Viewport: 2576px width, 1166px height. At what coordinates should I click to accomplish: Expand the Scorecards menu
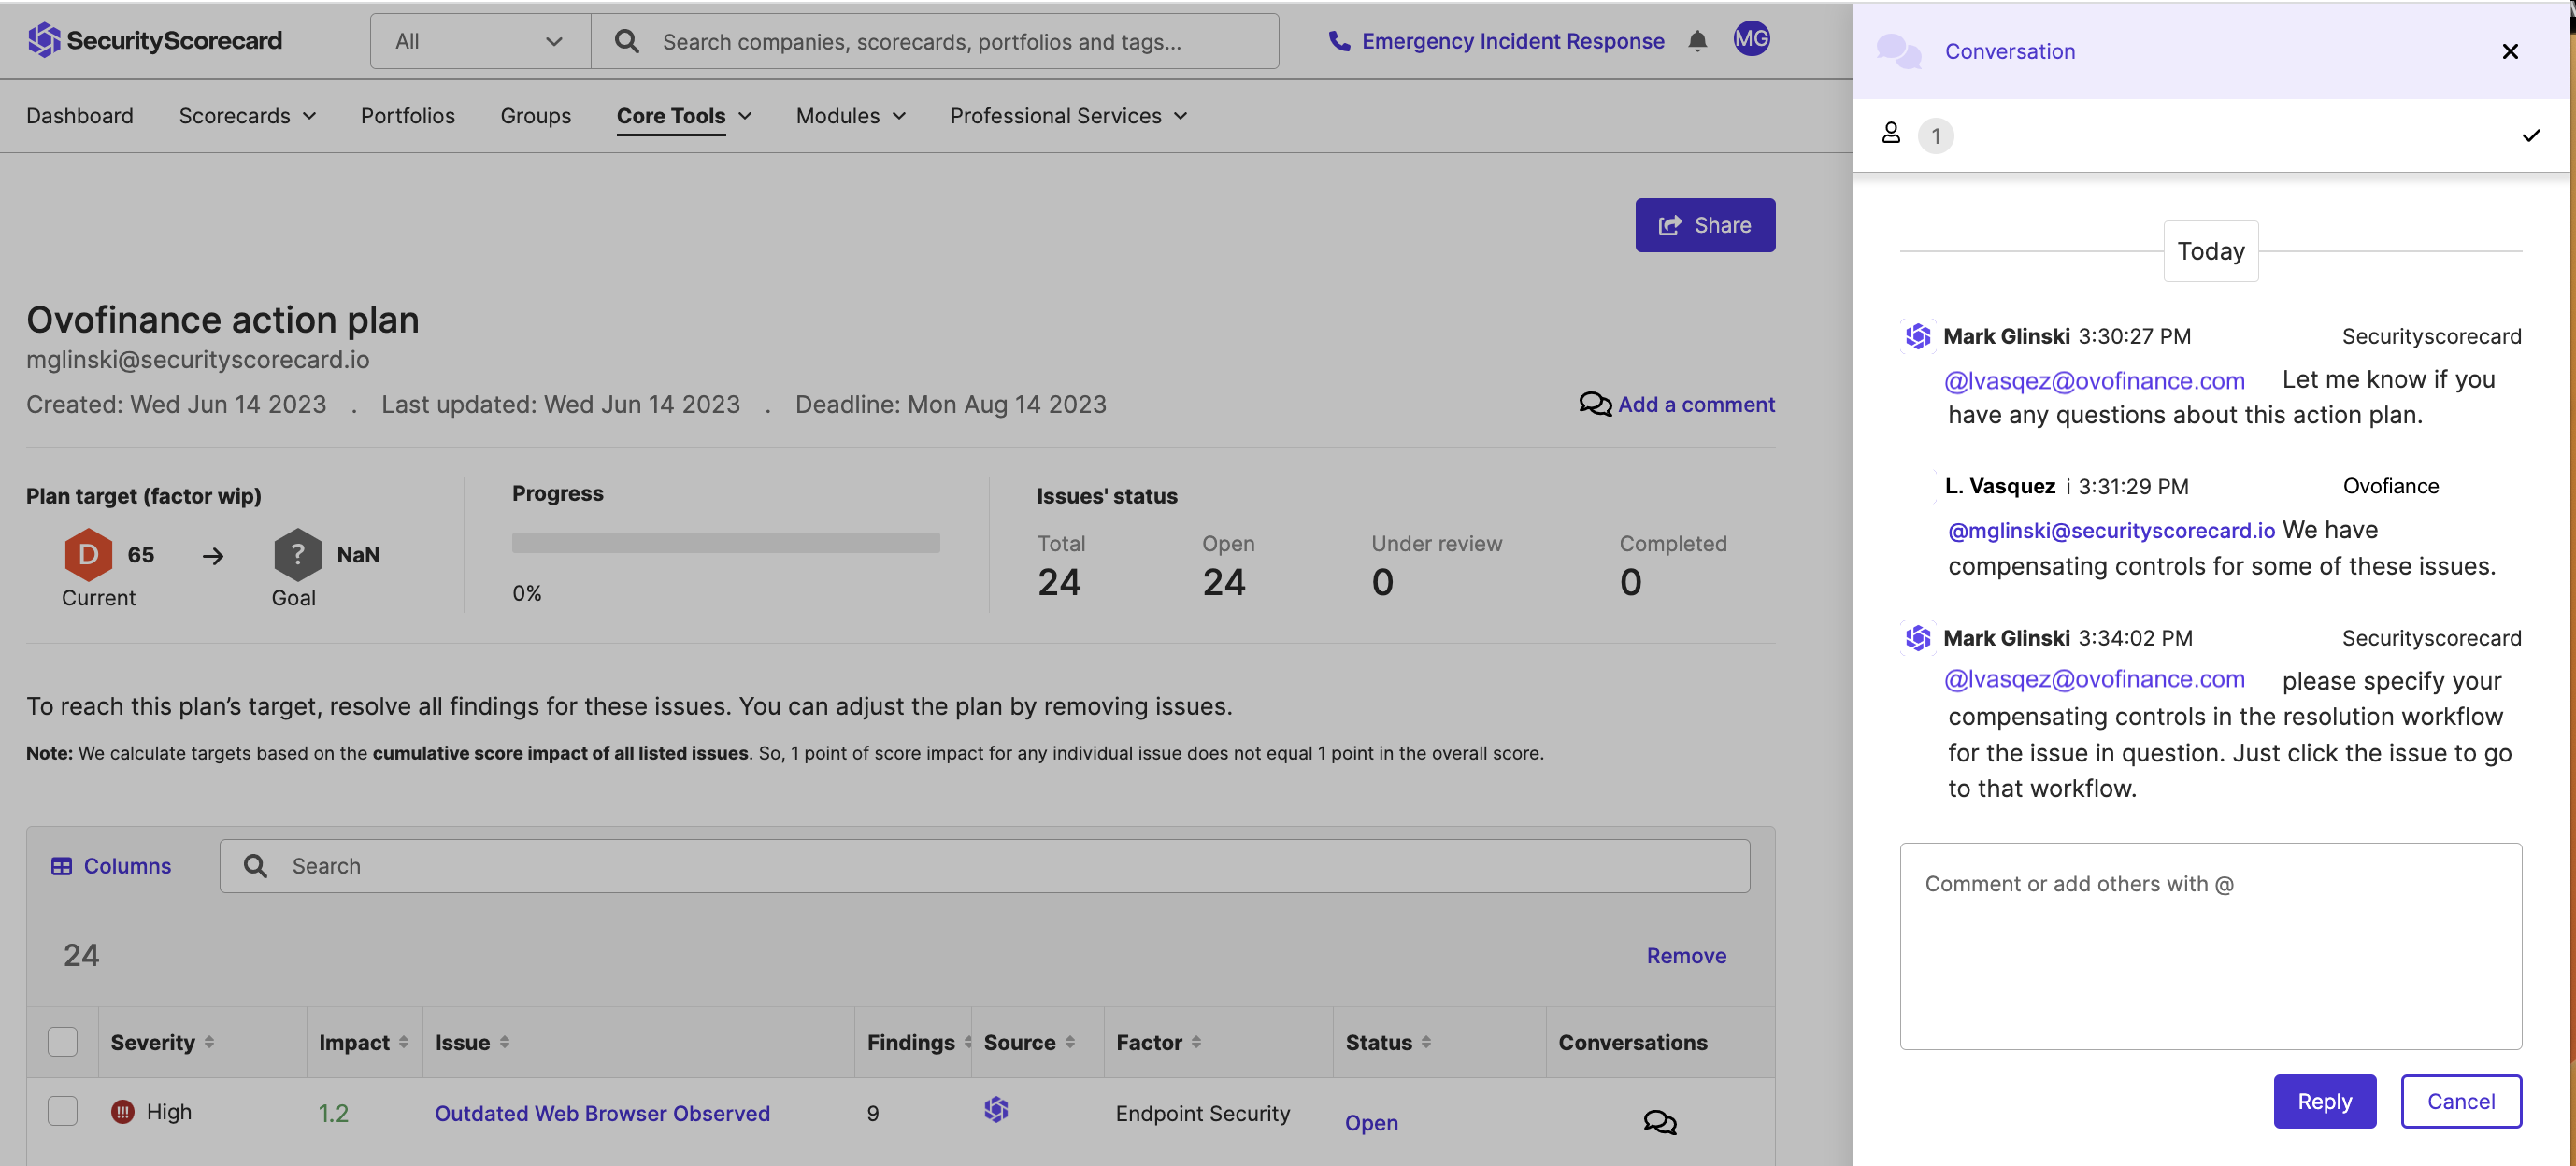click(247, 116)
